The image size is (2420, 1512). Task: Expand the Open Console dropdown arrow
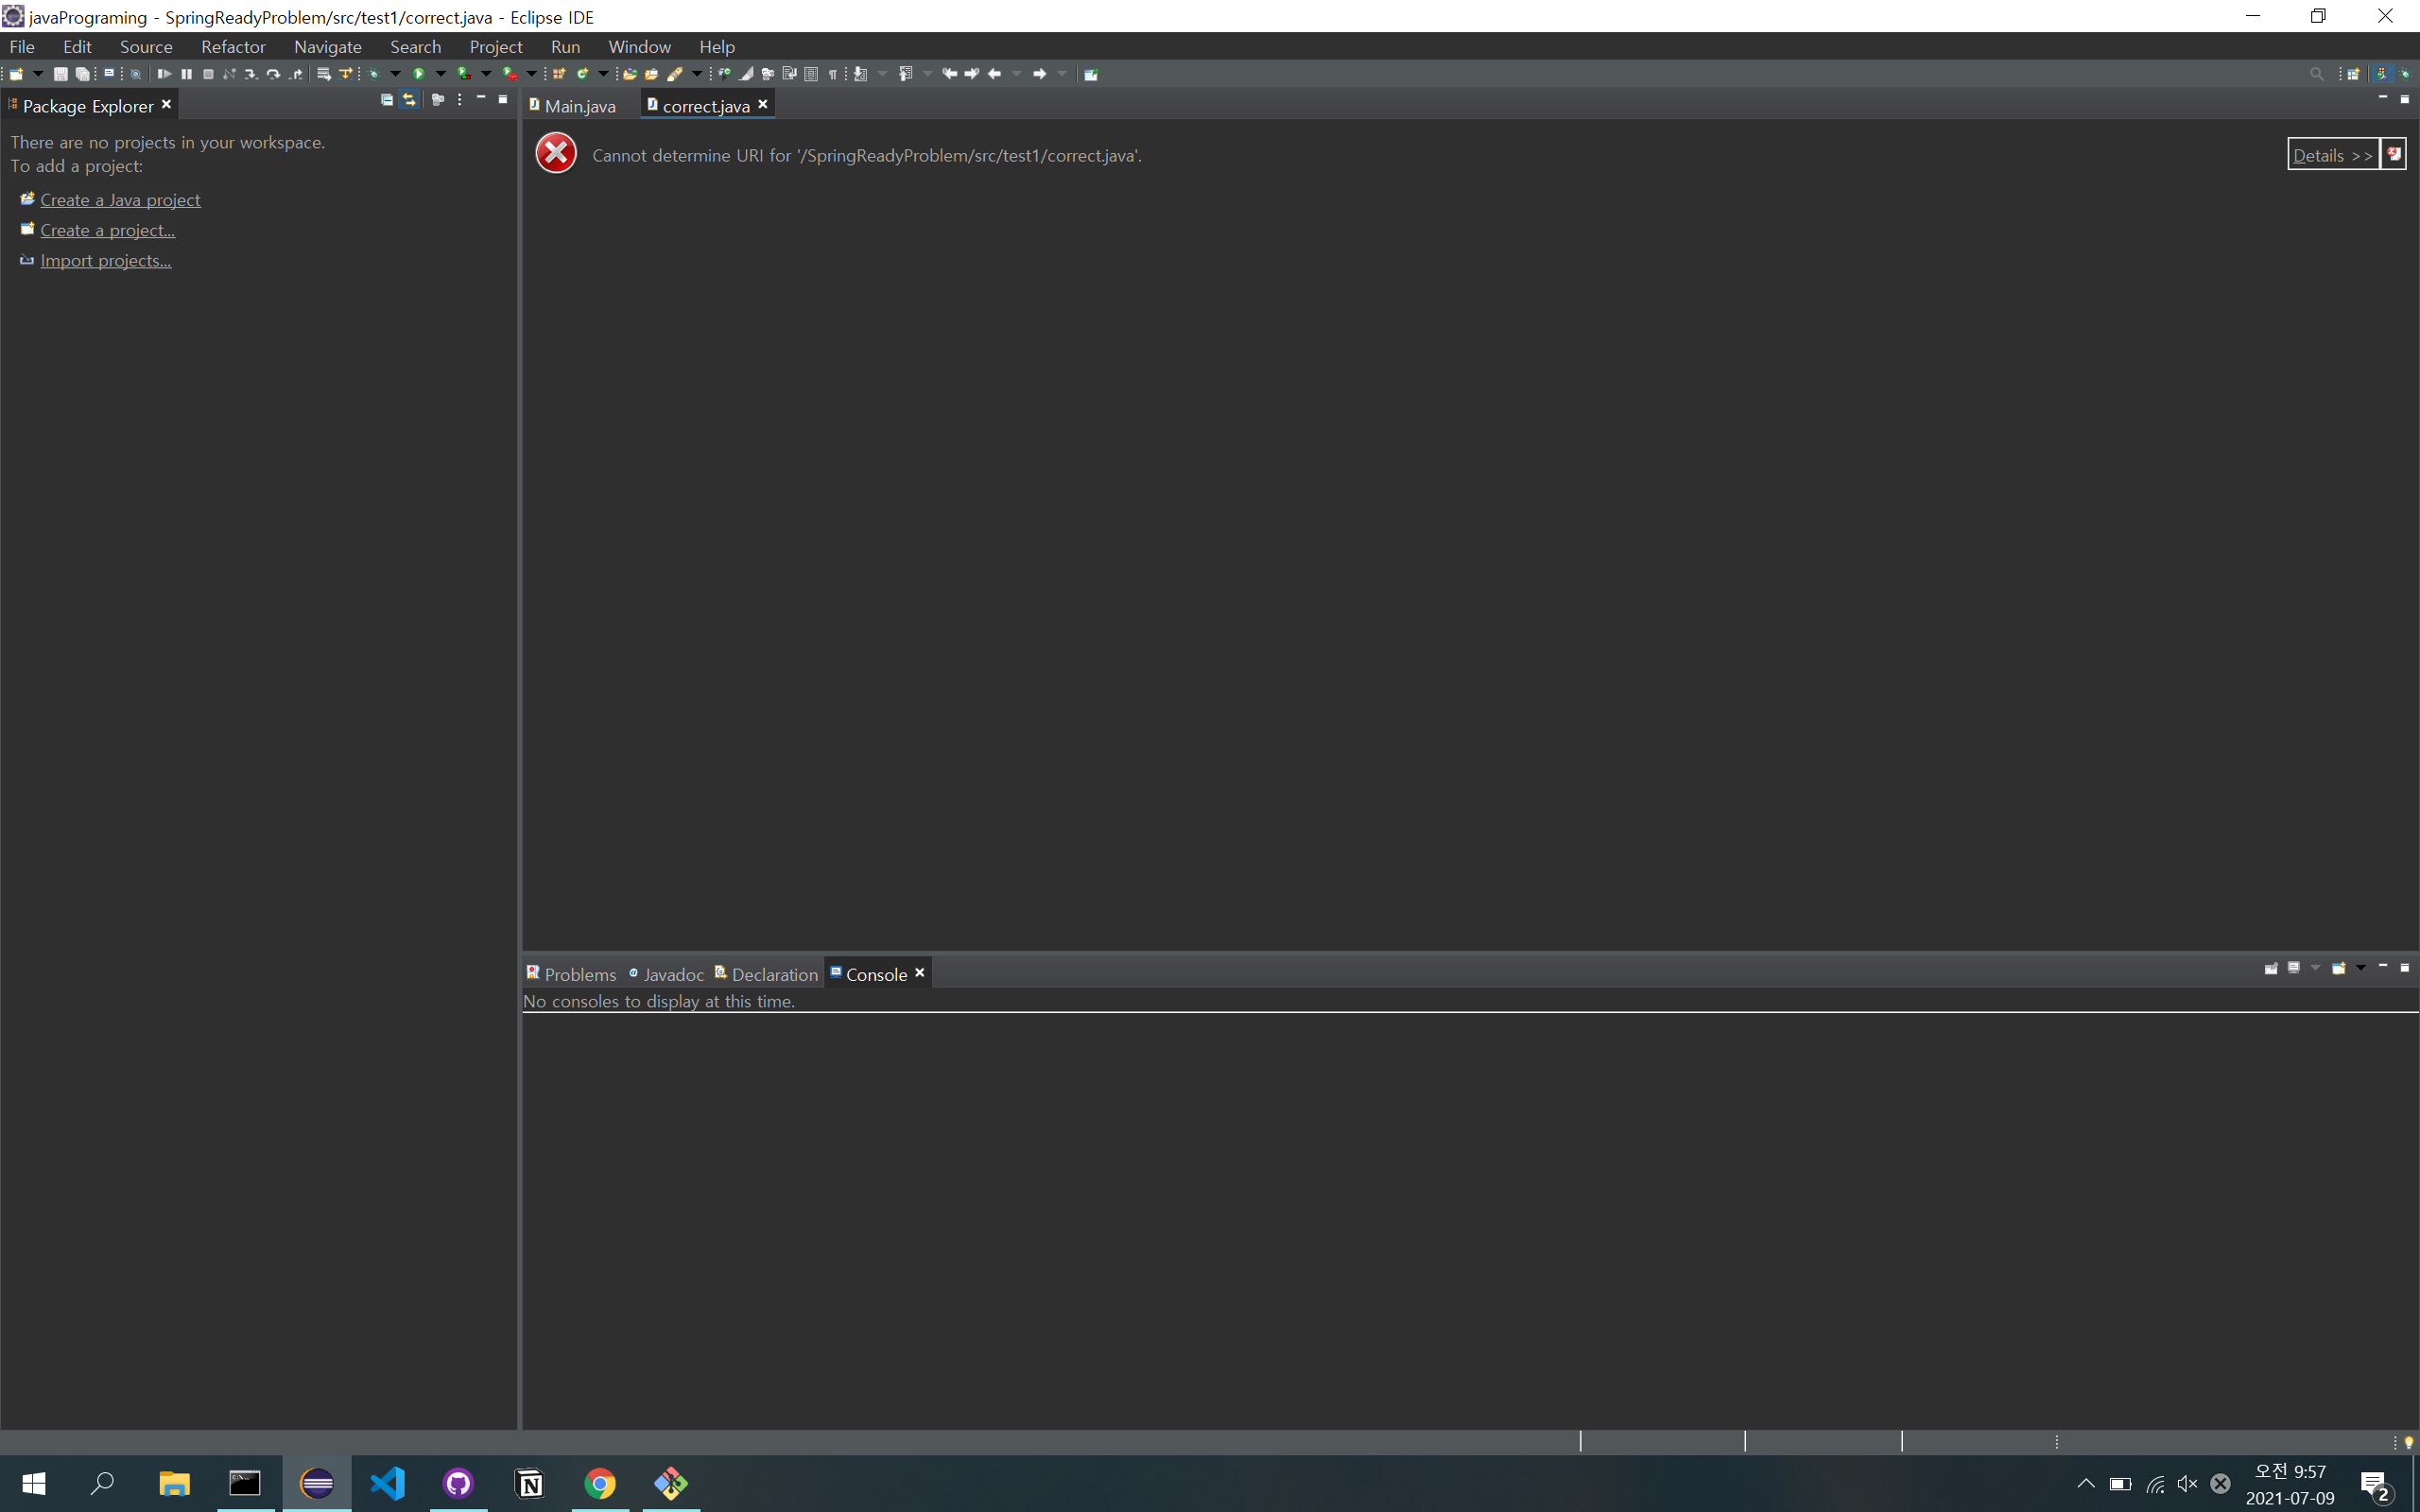pos(2361,968)
